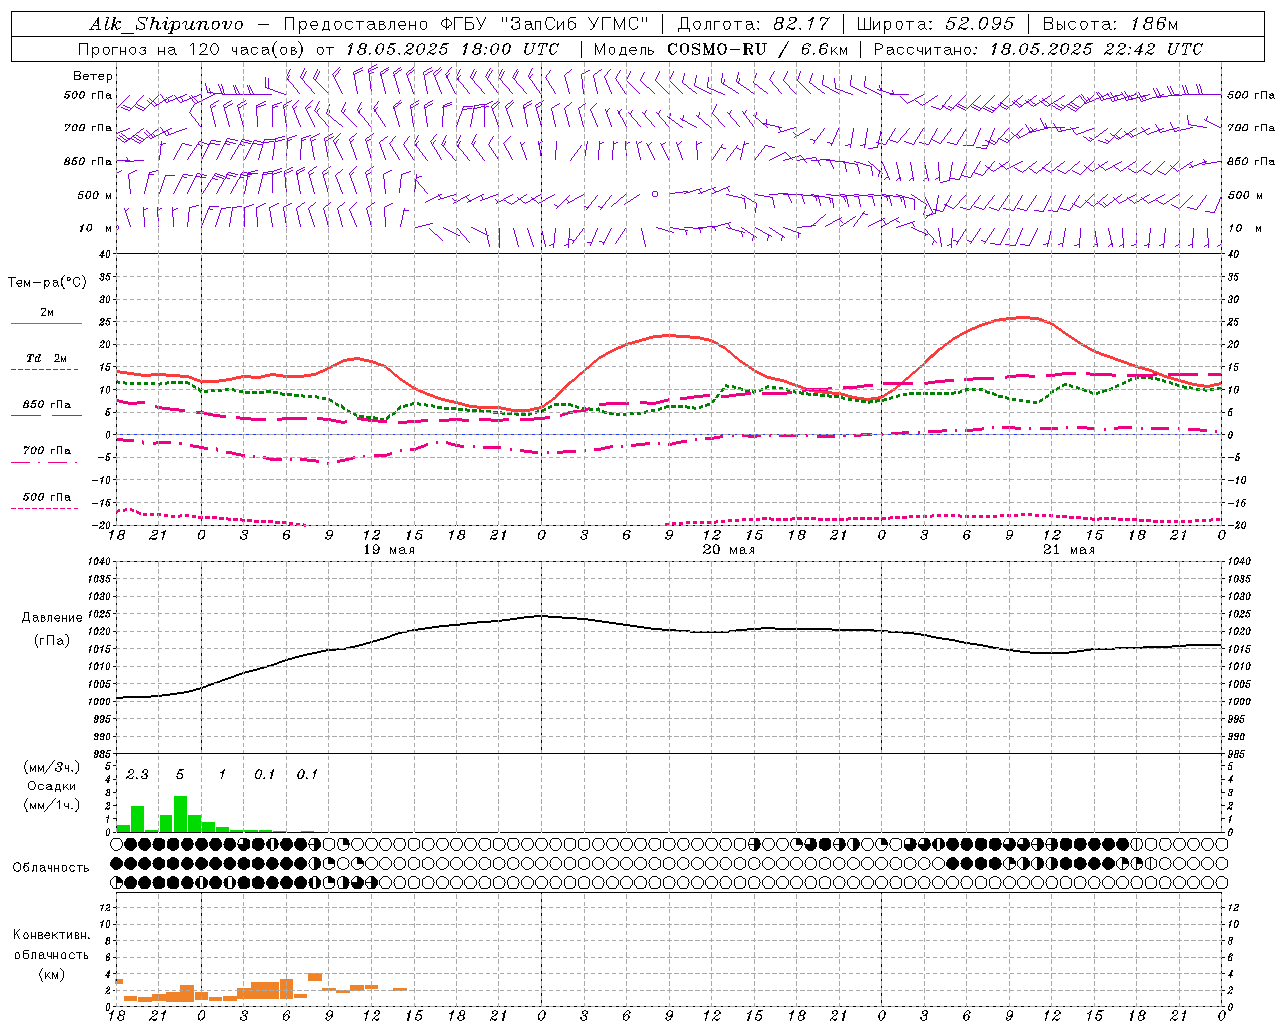Click the dotted line sample under 500 гПа legend

coord(44,508)
